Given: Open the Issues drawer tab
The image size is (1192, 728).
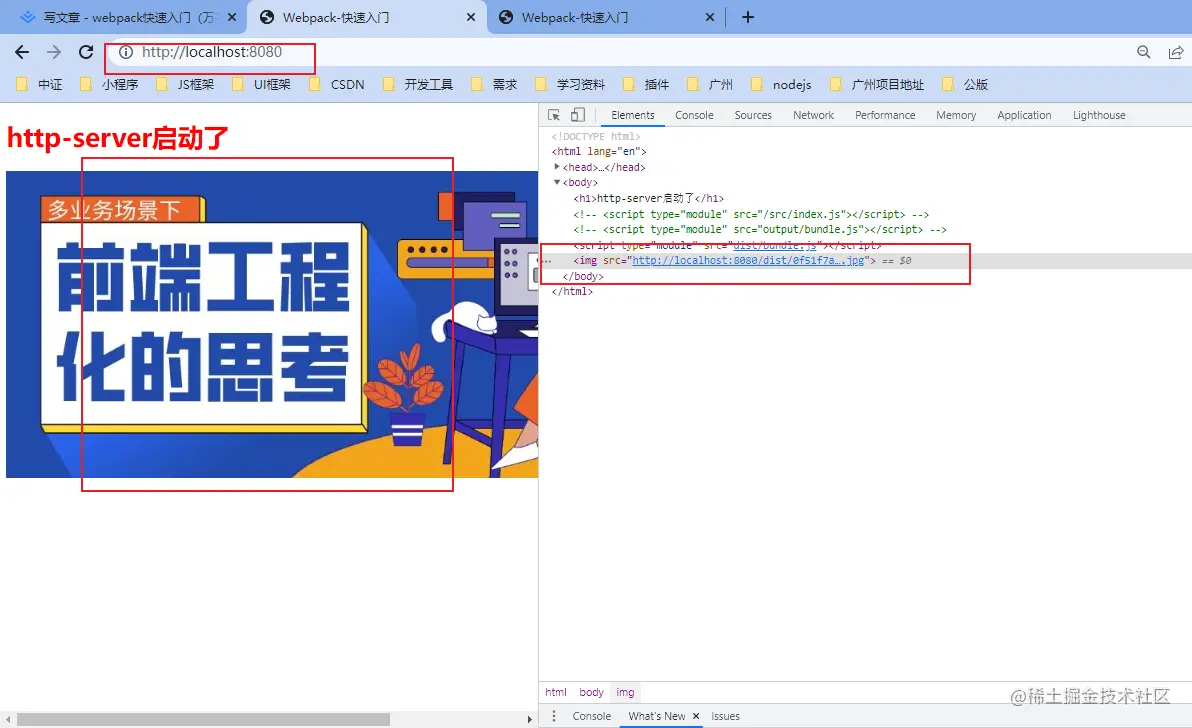Looking at the screenshot, I should [725, 716].
